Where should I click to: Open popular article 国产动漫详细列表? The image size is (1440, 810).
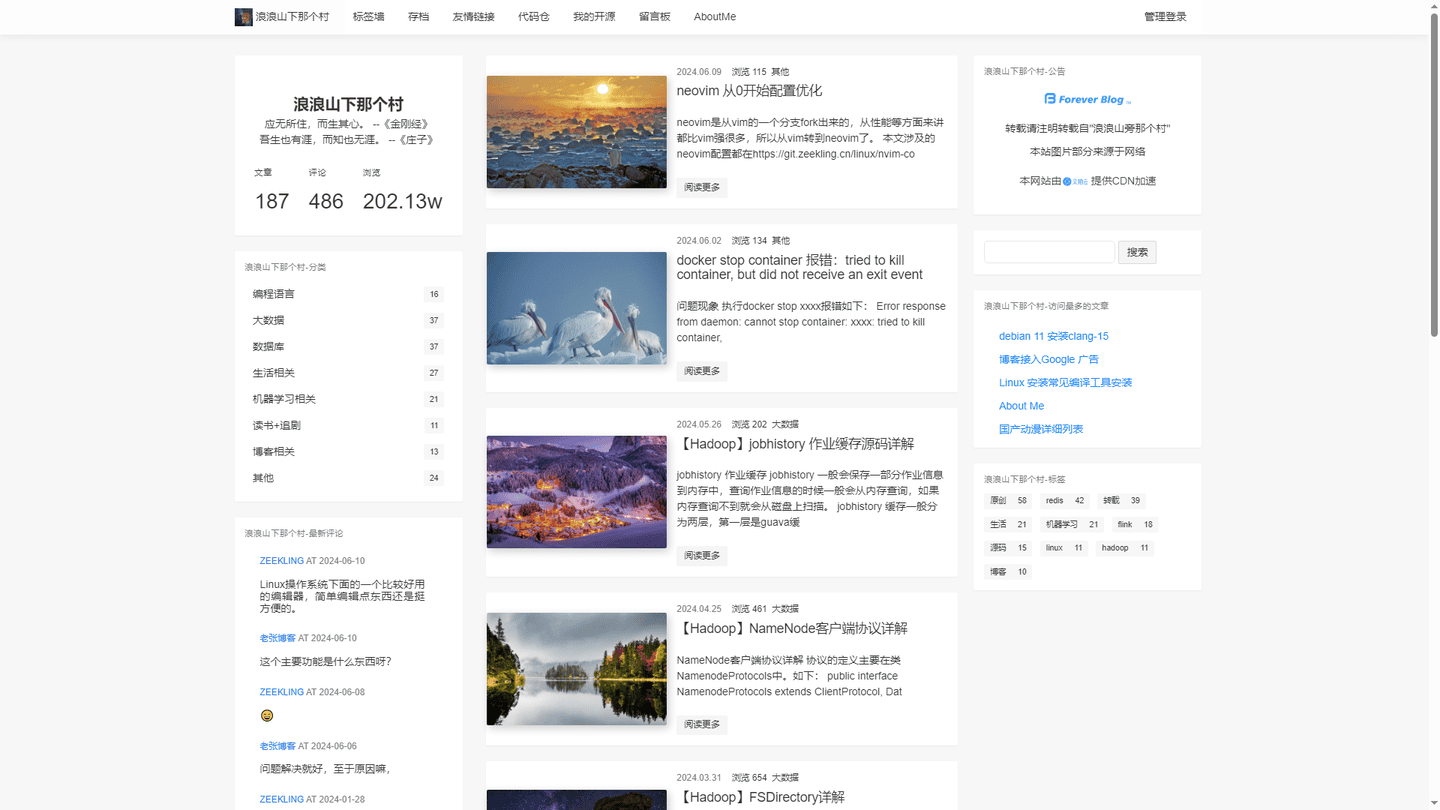coord(1041,429)
